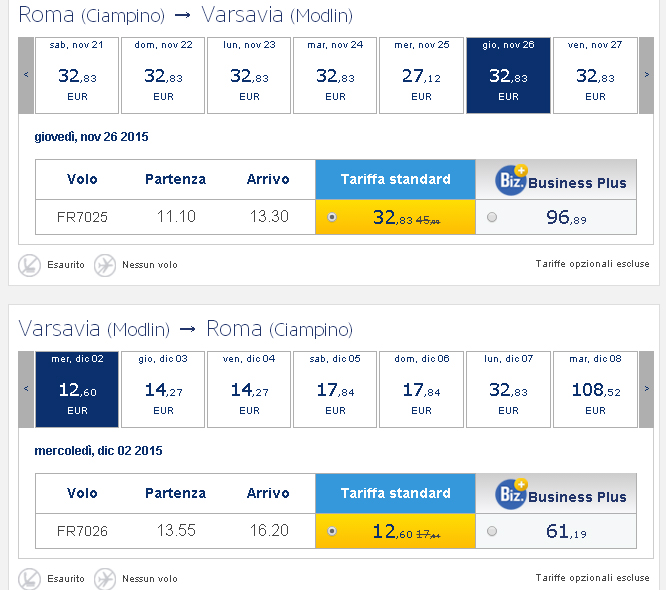Choose Business Plus fare 61,19 for FR7026
666x590 pixels.
click(492, 531)
